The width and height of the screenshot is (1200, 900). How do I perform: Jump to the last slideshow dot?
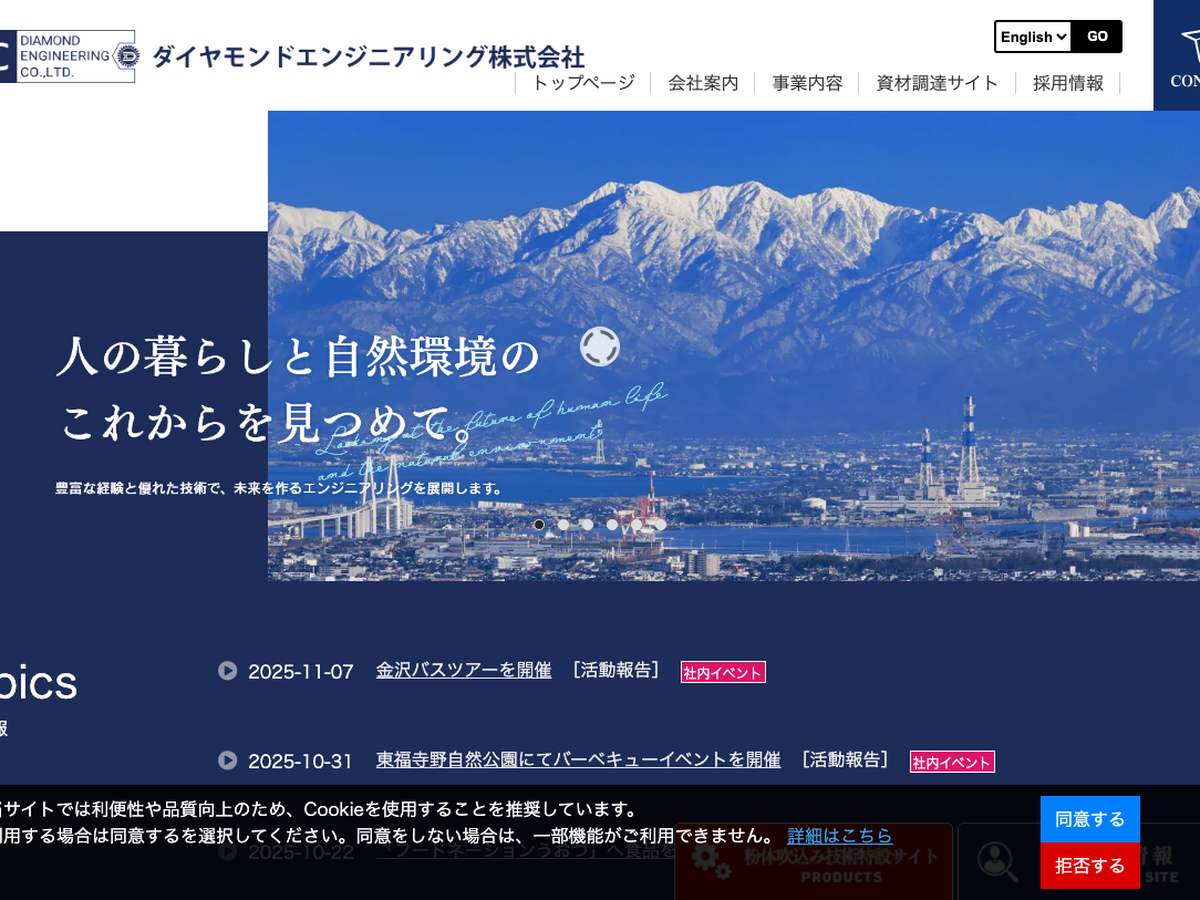660,524
